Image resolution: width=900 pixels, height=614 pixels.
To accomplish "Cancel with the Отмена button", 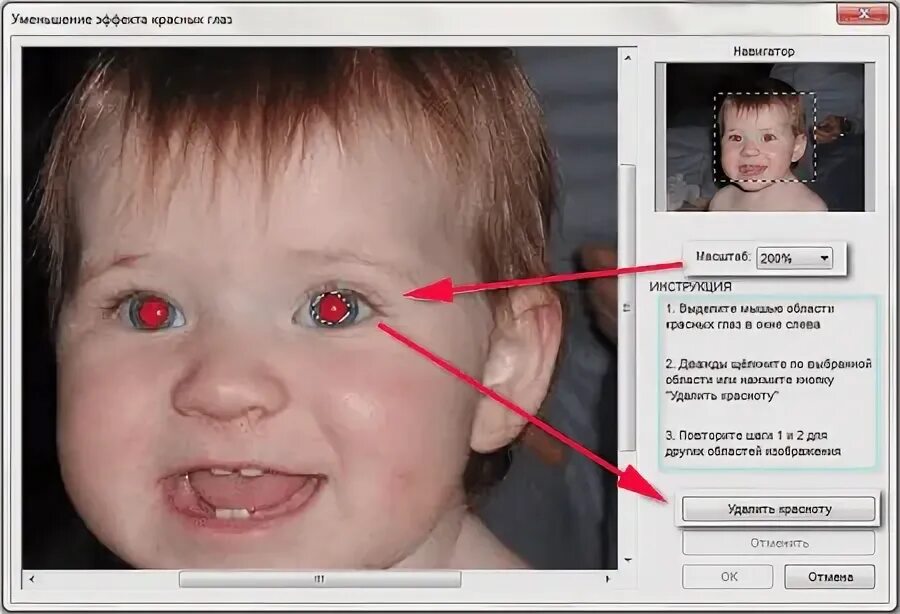I will point(830,576).
